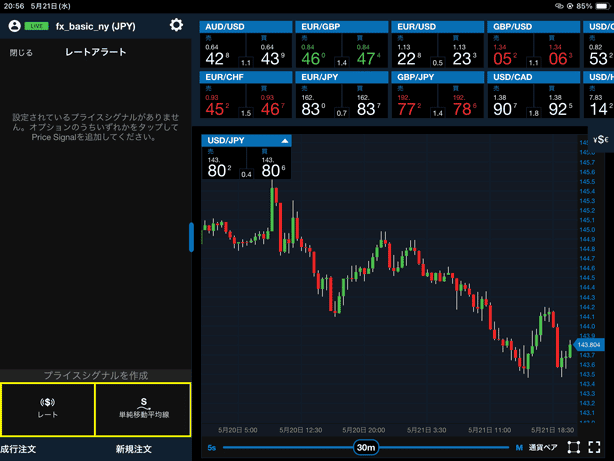Tap the iPad battery indicator
The height and width of the screenshot is (461, 614).
tap(602, 6)
